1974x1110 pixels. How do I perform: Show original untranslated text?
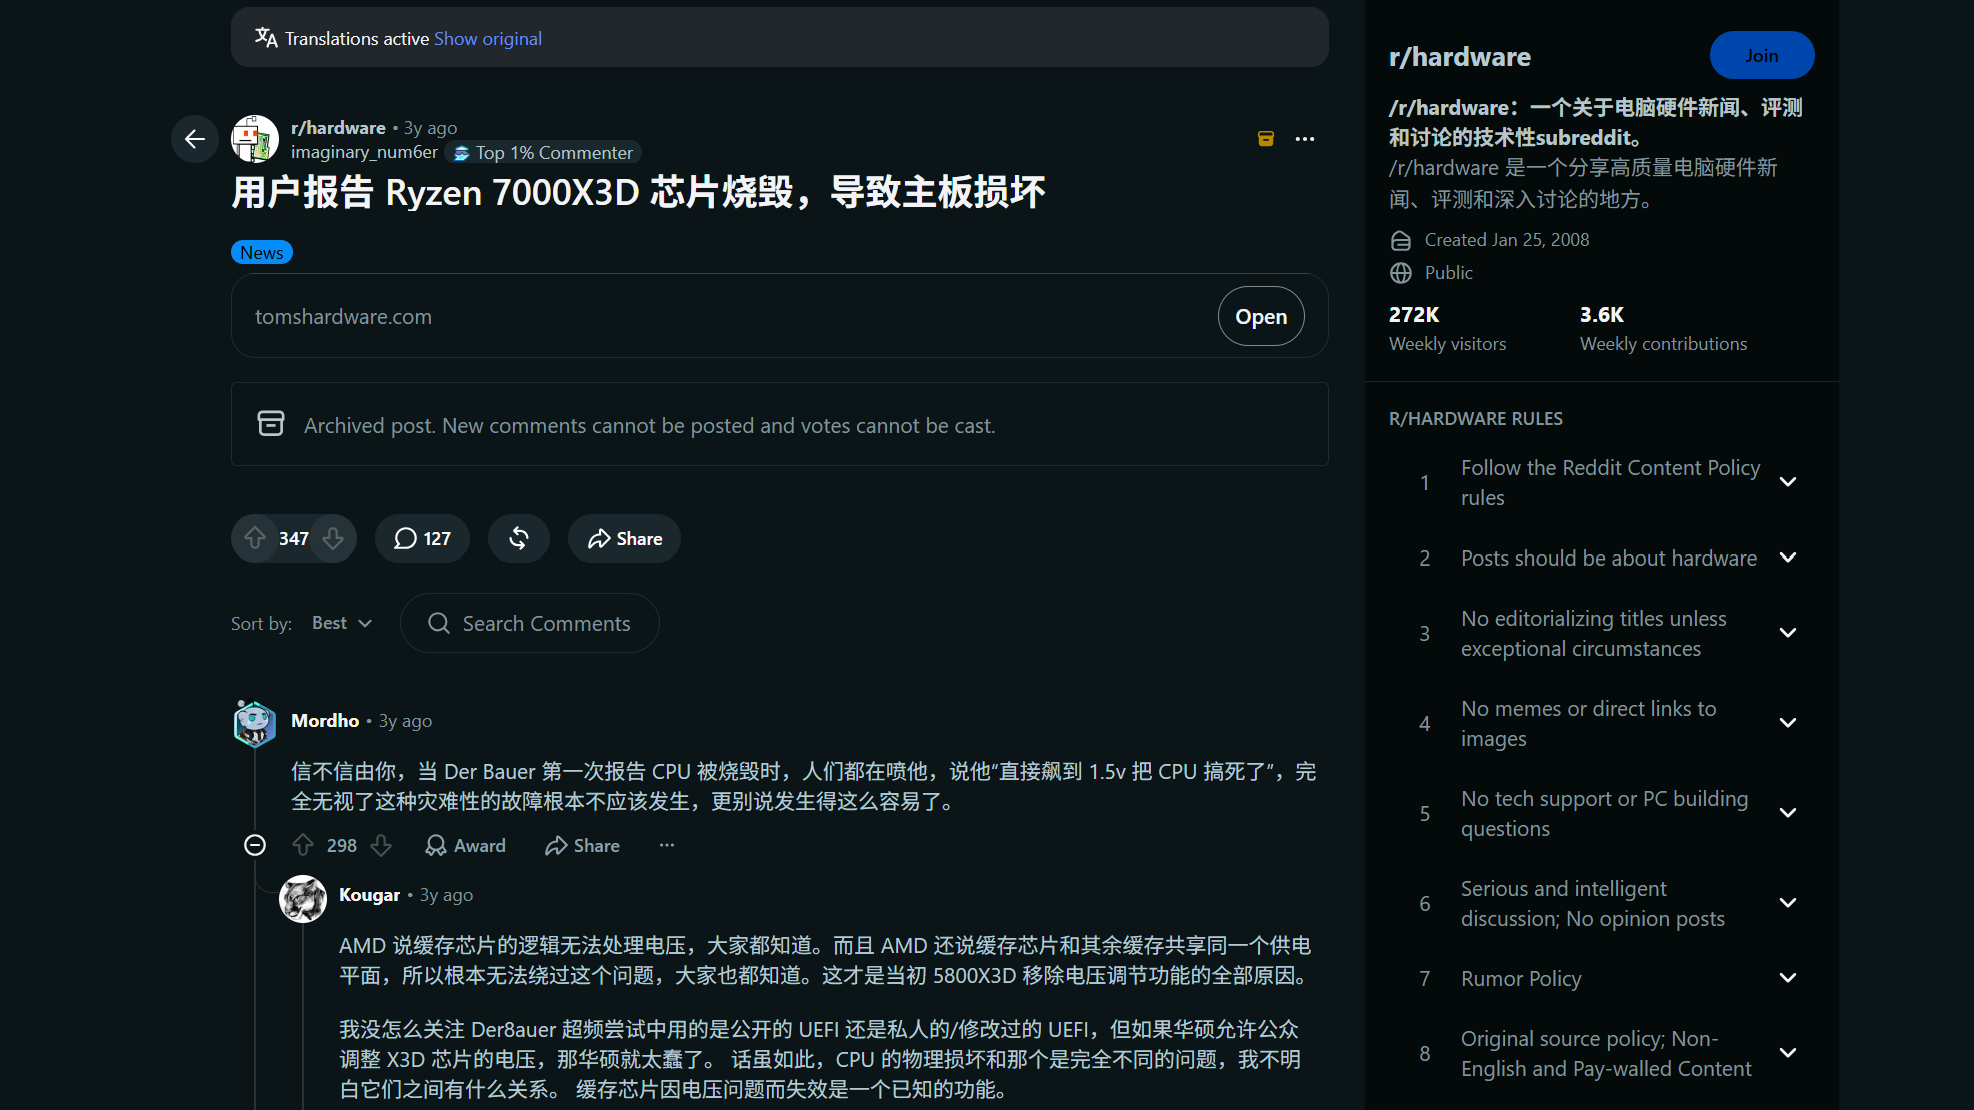(488, 38)
